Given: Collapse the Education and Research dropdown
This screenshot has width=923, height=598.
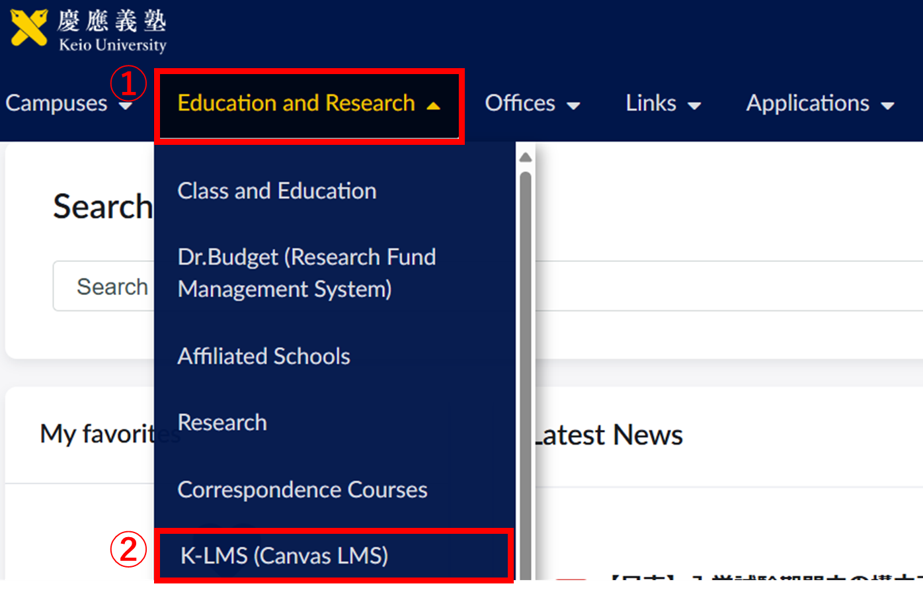Looking at the screenshot, I should (x=308, y=104).
